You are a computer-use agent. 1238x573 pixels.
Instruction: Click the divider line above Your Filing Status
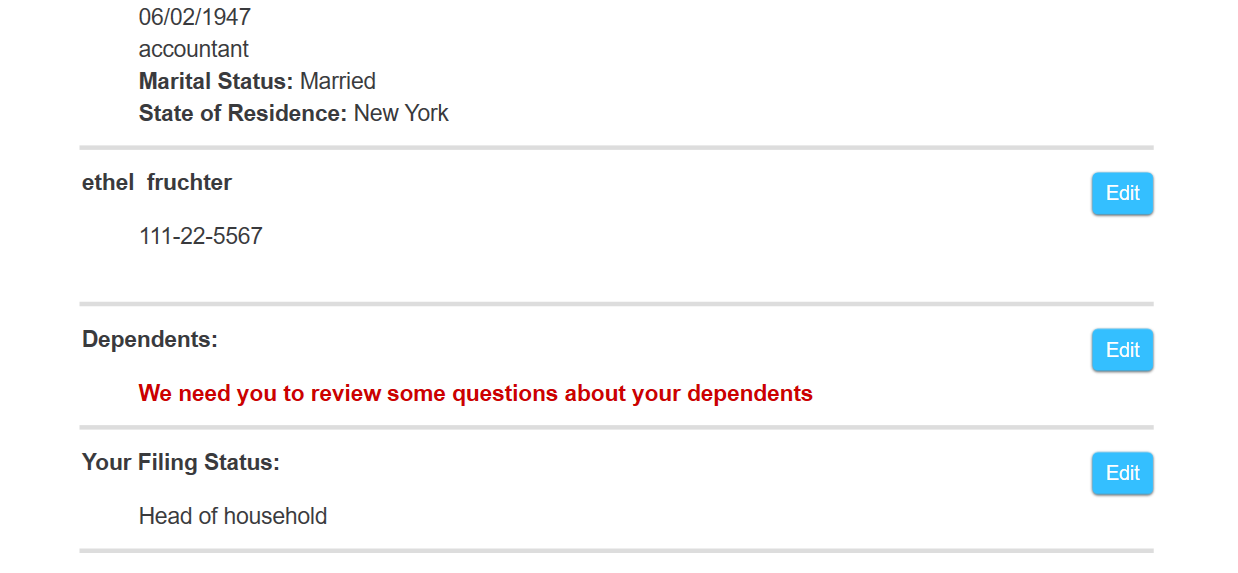coord(616,427)
